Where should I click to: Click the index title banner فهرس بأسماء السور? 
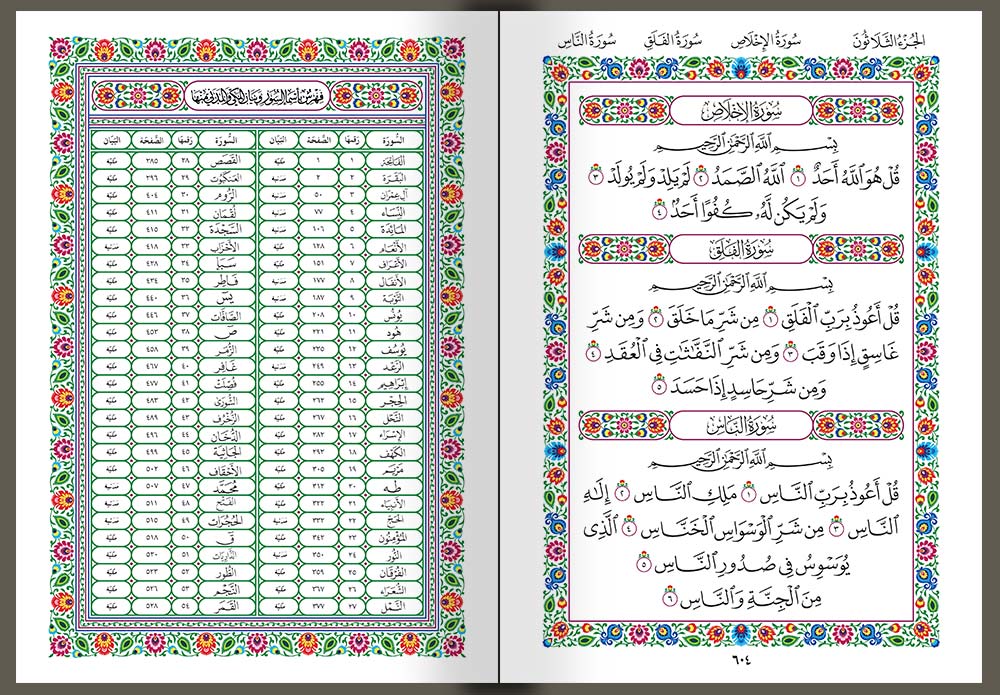click(x=258, y=96)
